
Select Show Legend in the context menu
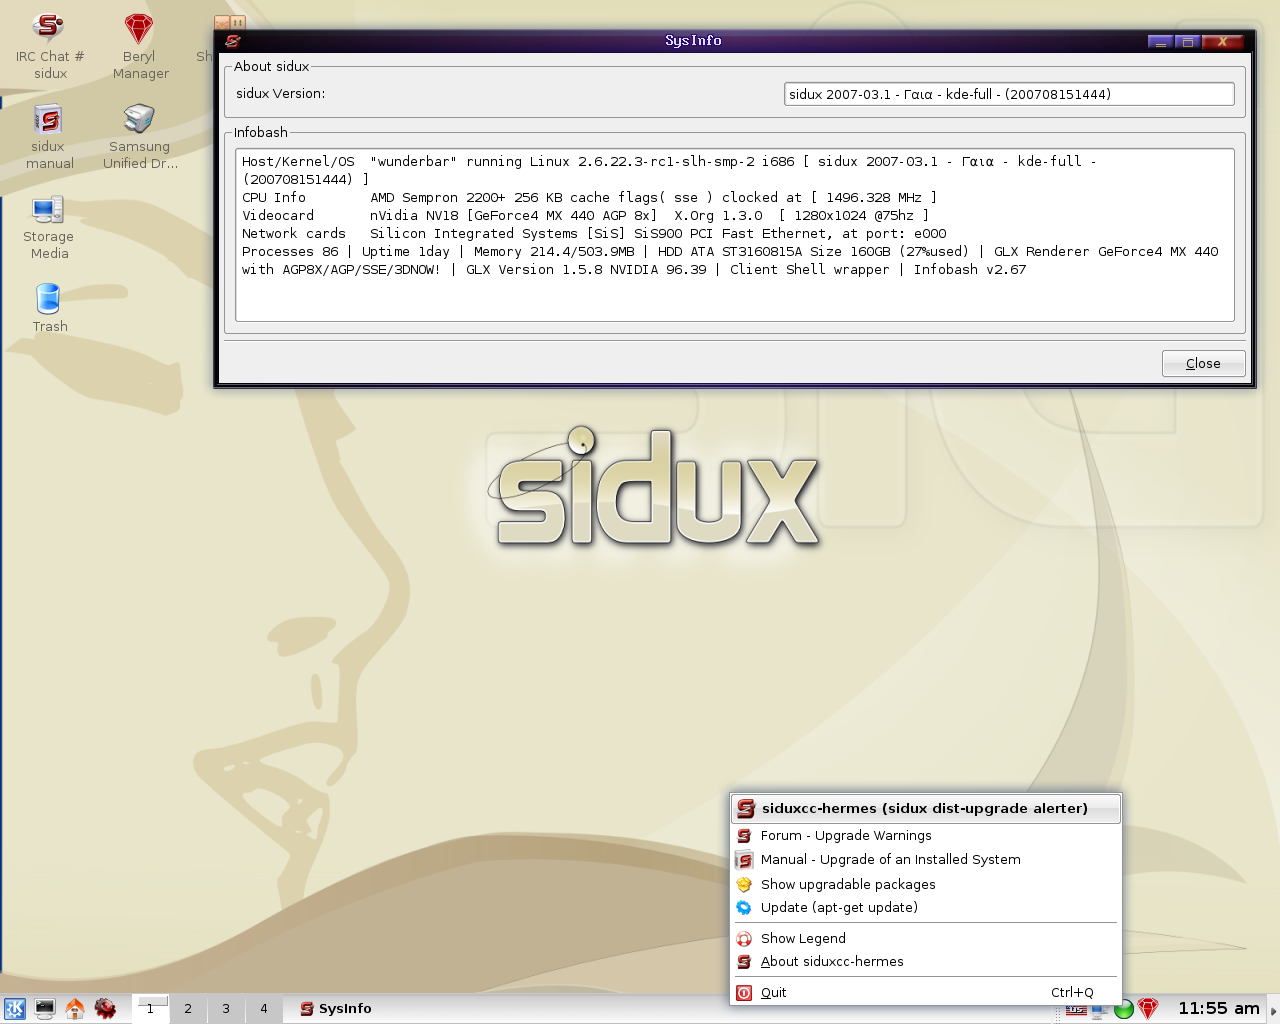(925, 939)
